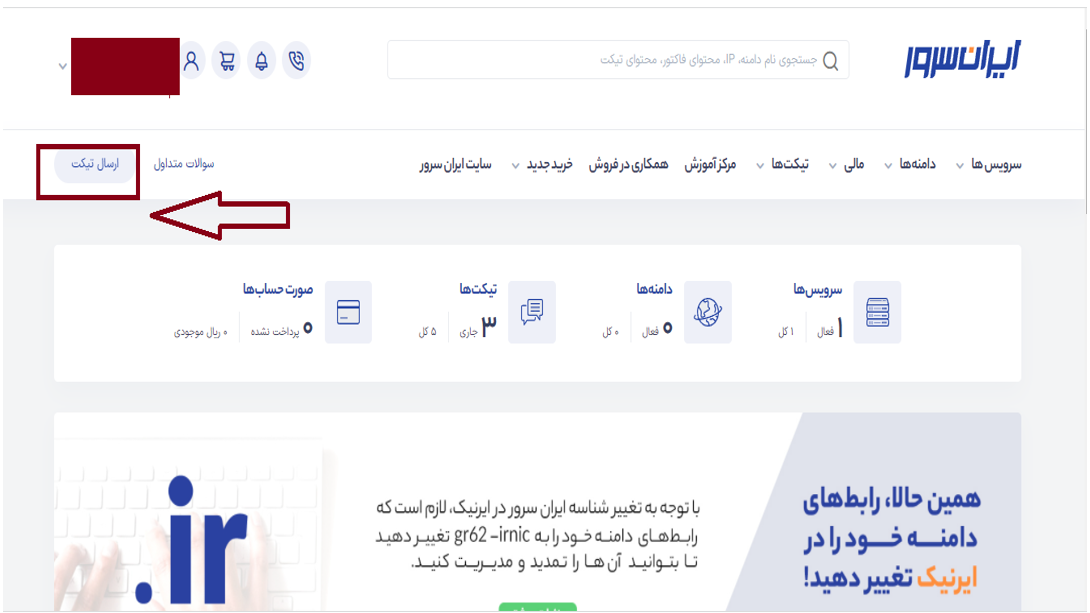Click the ارسال تیکت button
The height and width of the screenshot is (613, 1090).
94,164
